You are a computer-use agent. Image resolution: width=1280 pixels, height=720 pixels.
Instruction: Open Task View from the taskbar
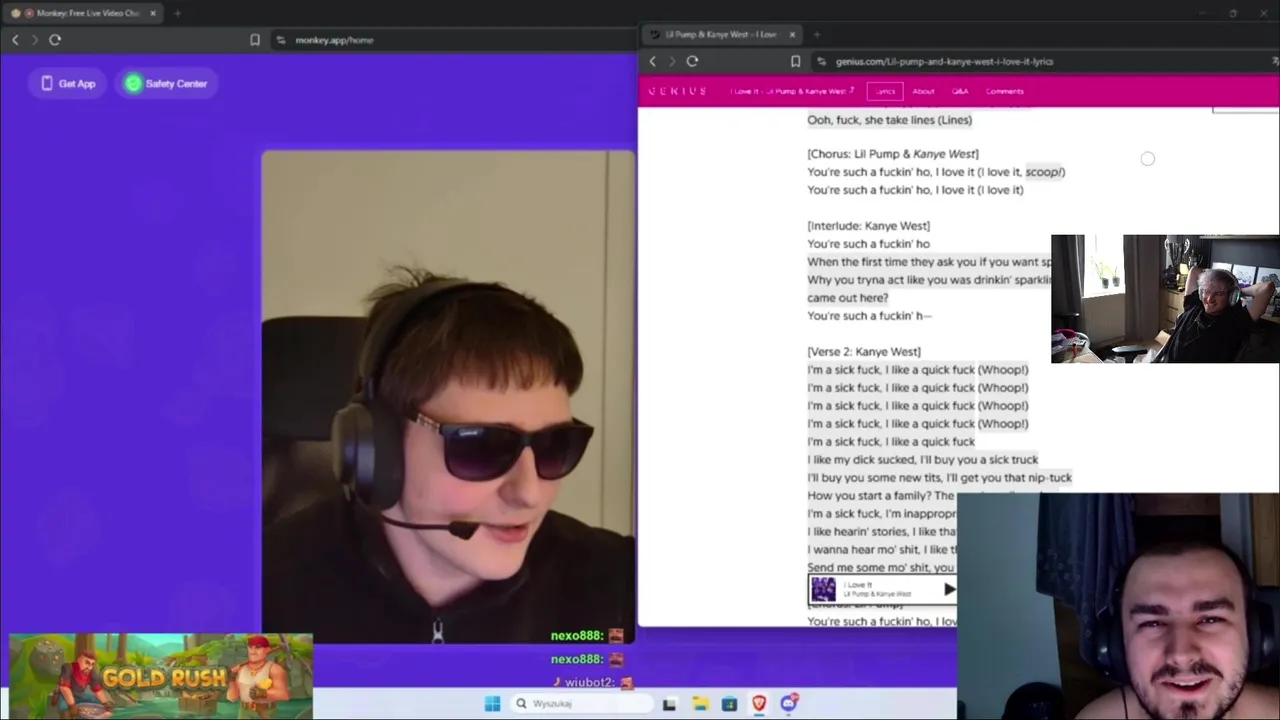pyautogui.click(x=669, y=704)
